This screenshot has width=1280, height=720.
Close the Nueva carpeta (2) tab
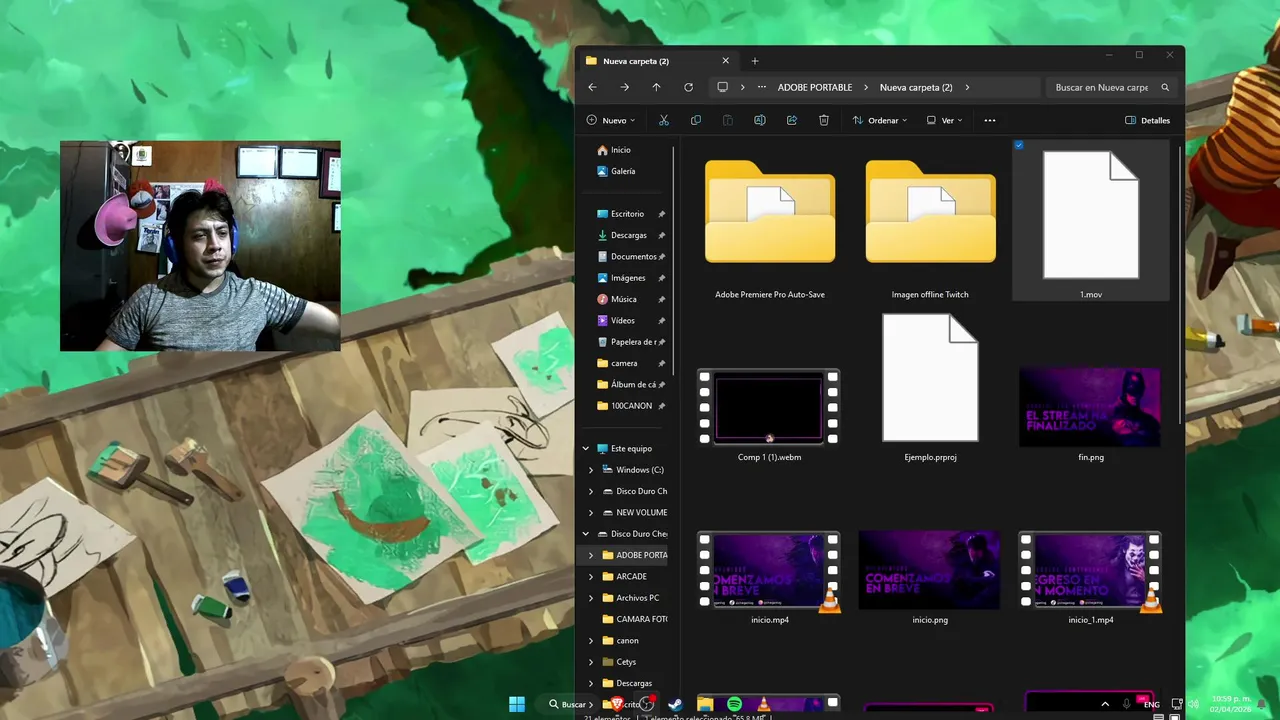[726, 61]
